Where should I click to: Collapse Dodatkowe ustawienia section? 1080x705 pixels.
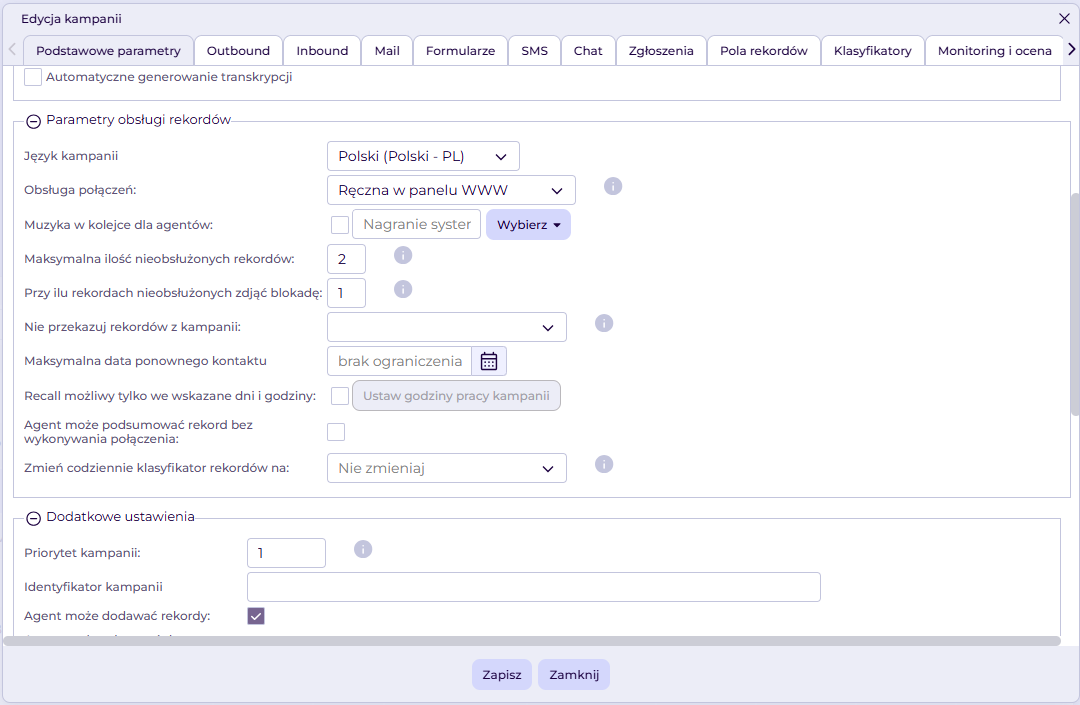(33, 518)
